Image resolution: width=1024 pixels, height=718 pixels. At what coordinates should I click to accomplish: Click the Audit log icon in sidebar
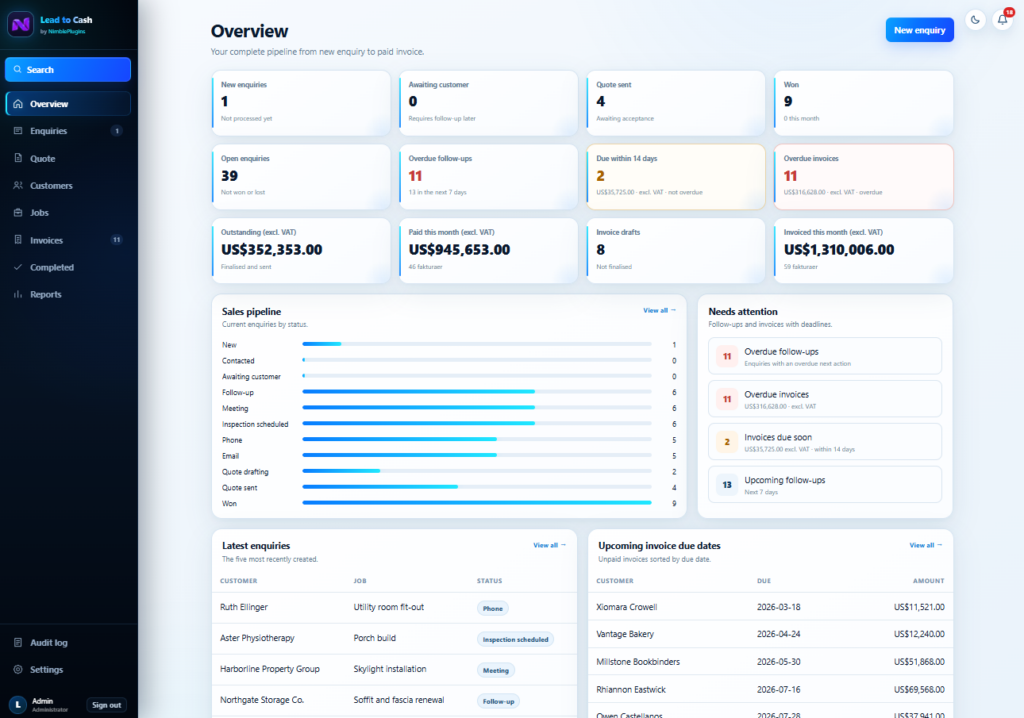(x=18, y=642)
